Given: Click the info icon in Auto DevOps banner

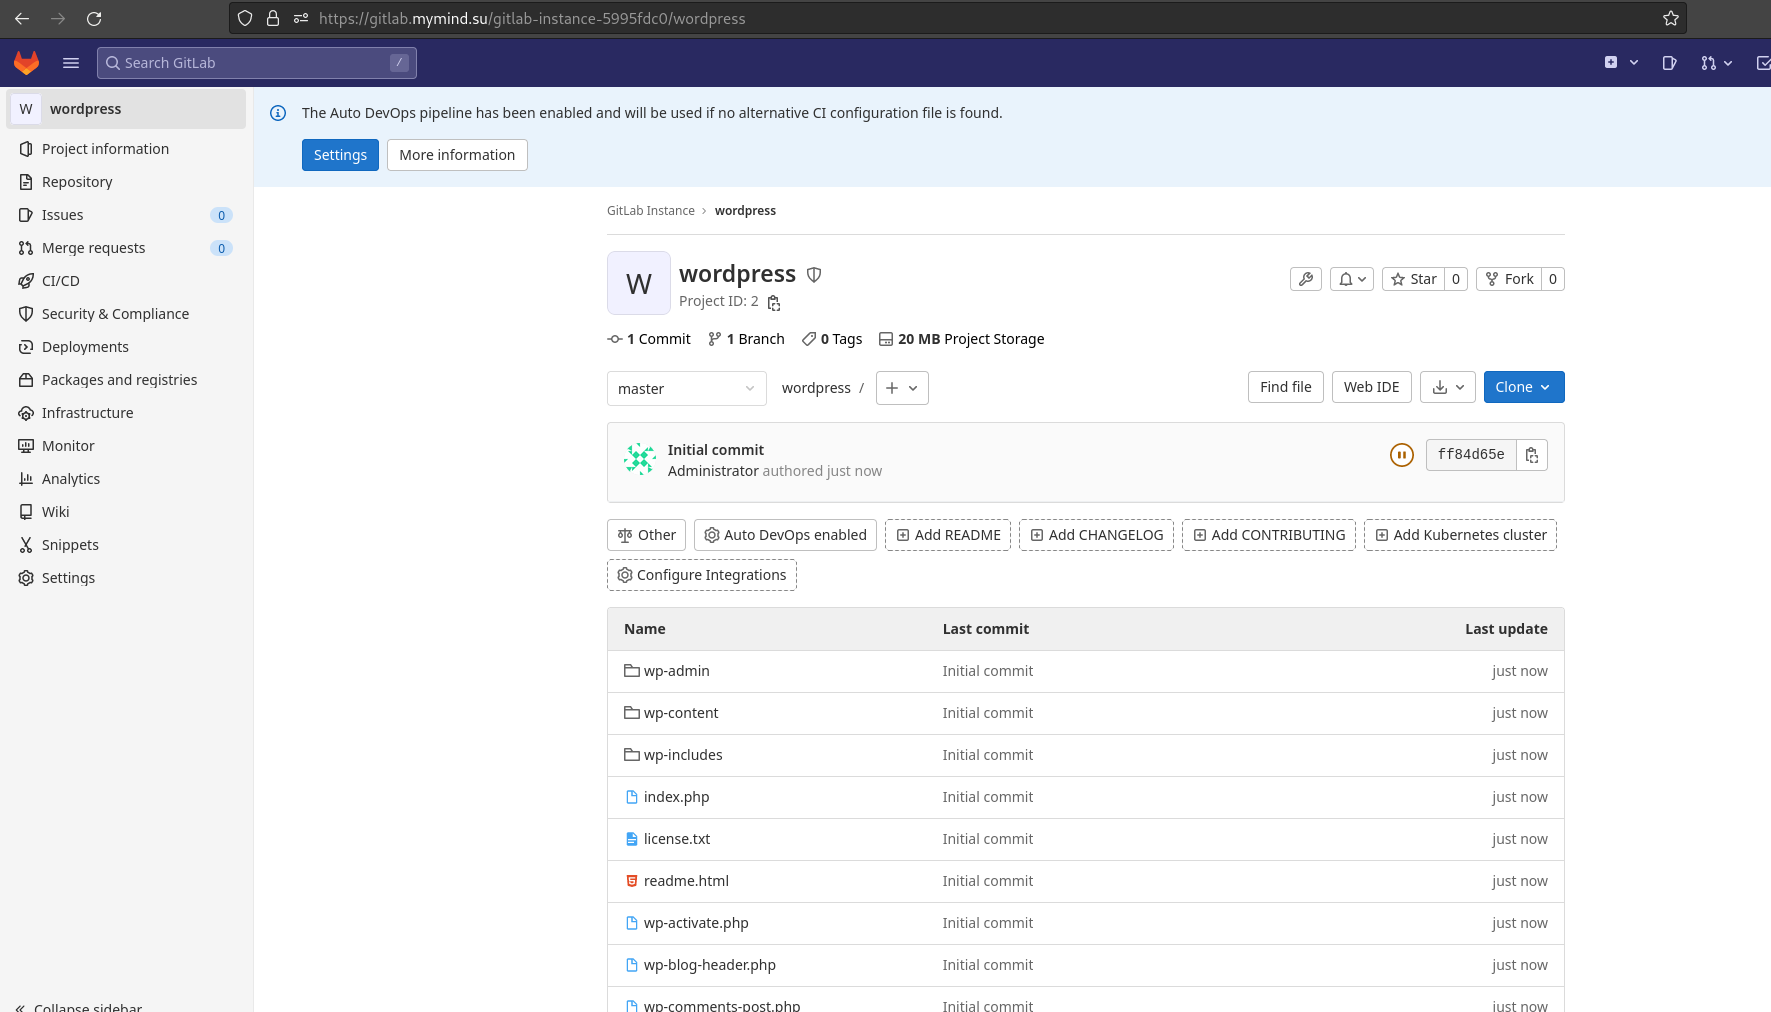Looking at the screenshot, I should (278, 113).
